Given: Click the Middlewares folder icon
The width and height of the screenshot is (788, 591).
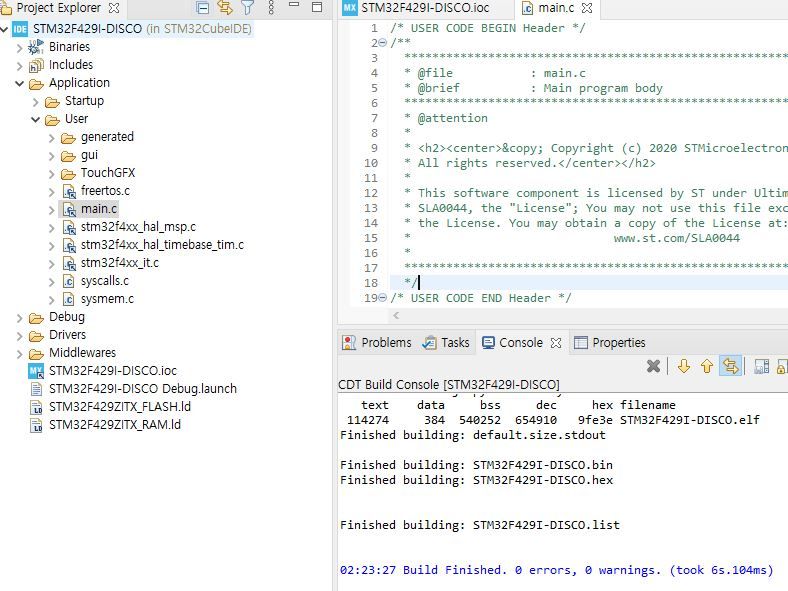Looking at the screenshot, I should pos(36,354).
